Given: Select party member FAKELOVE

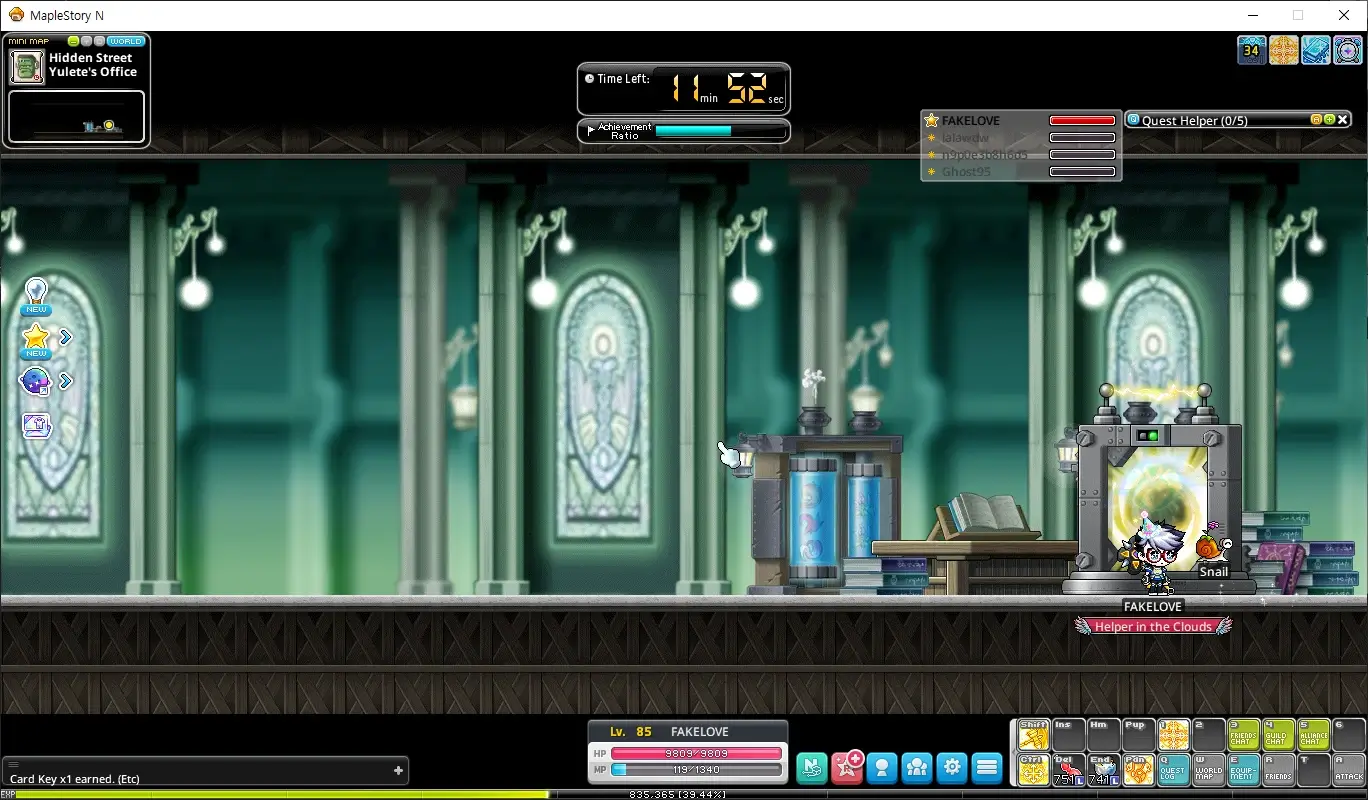Looking at the screenshot, I should point(970,120).
